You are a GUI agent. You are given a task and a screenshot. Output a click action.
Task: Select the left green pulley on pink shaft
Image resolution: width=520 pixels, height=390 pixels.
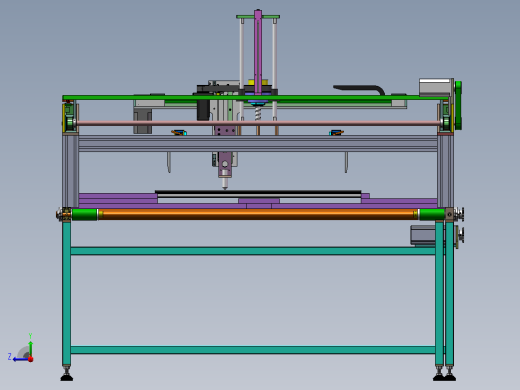[70, 123]
